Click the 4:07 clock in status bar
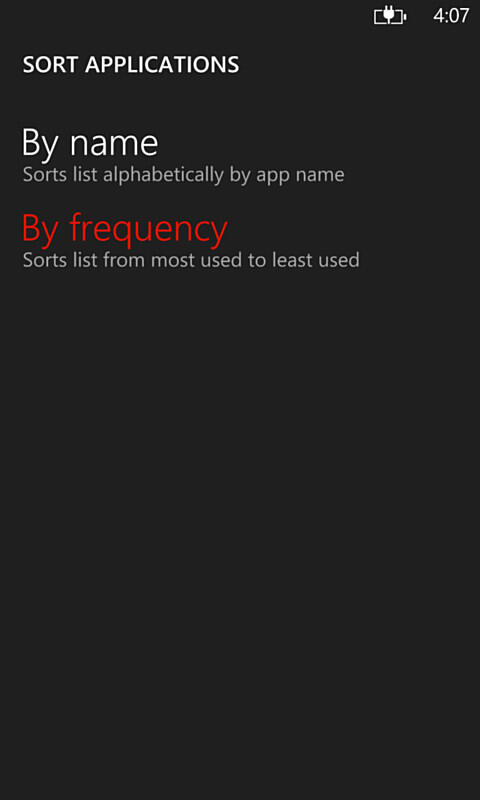 point(451,16)
